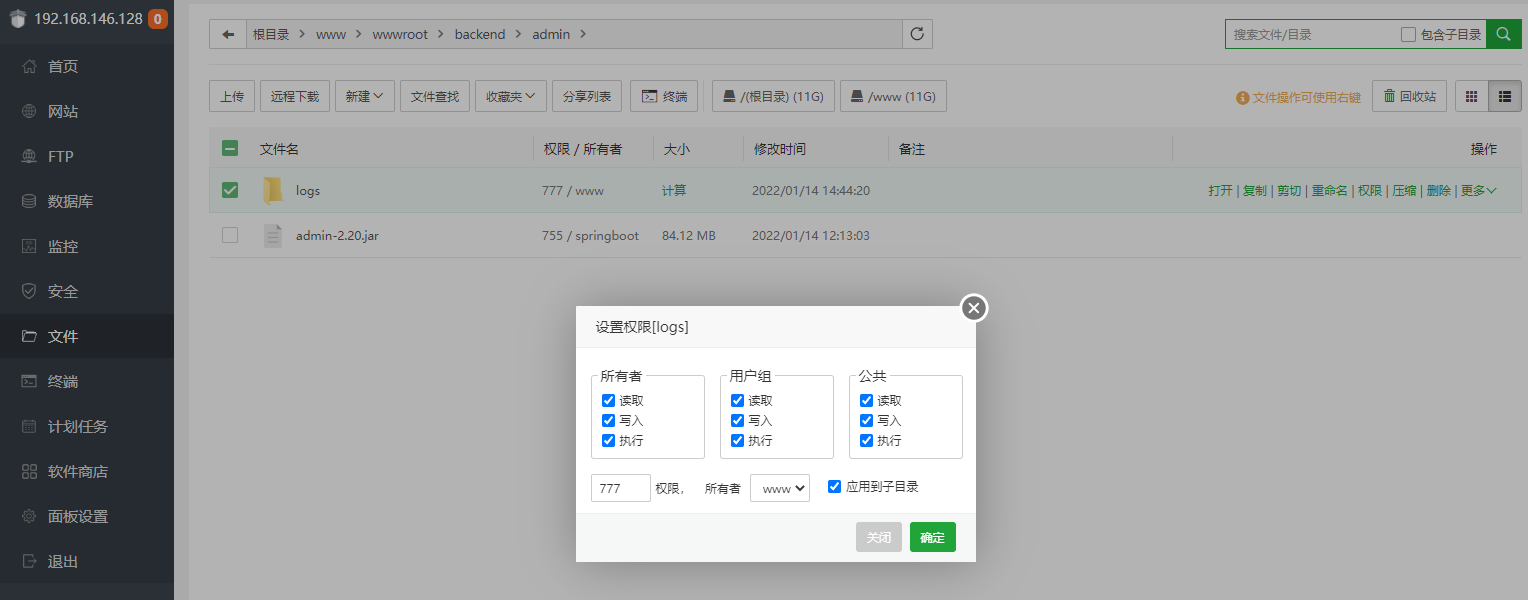Open Database (数据库) in sidebar
The height and width of the screenshot is (600, 1528).
tap(70, 201)
